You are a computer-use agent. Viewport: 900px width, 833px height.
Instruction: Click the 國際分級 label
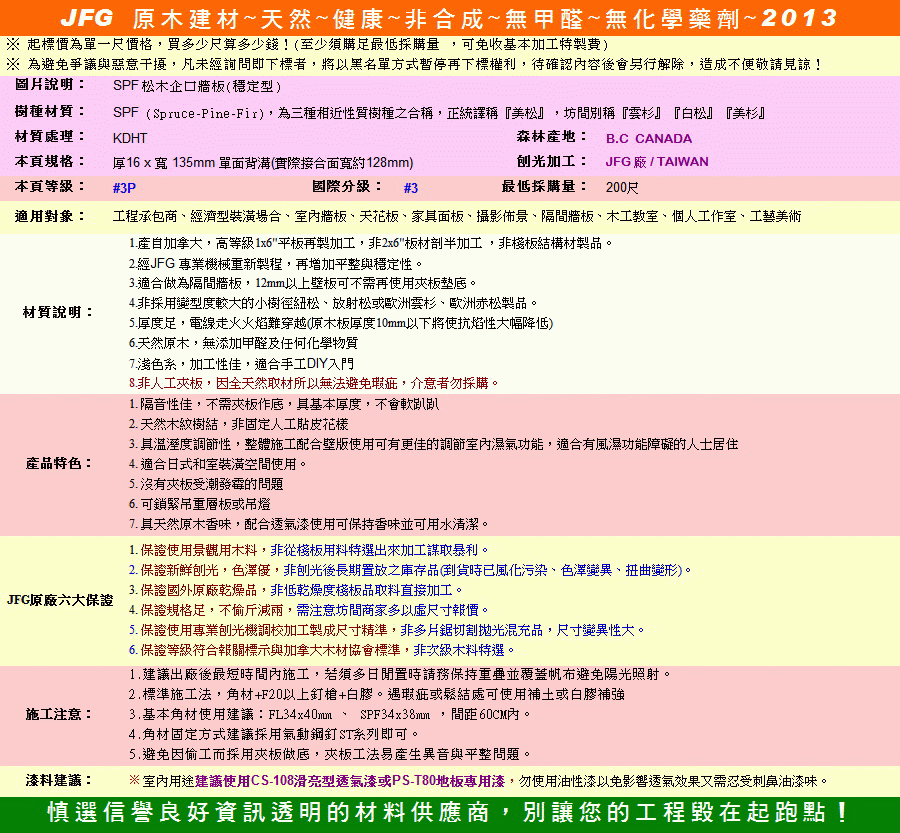pyautogui.click(x=347, y=187)
